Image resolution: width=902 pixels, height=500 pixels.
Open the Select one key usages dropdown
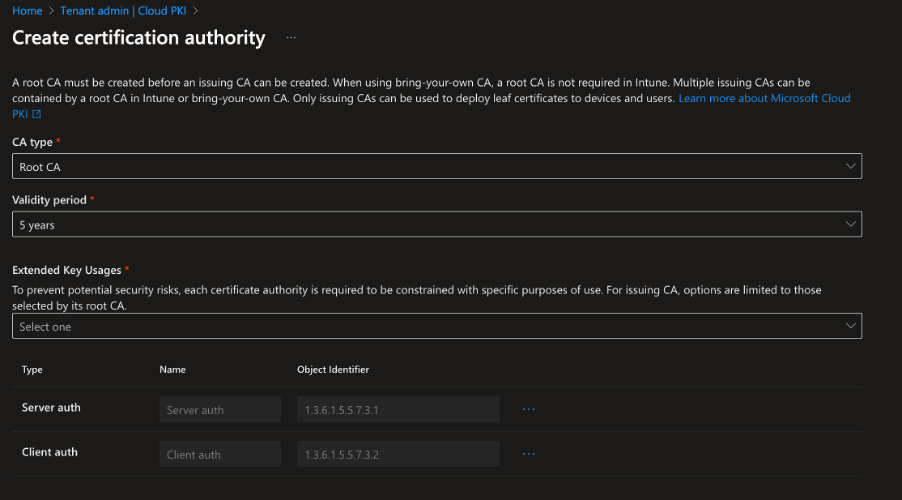(x=437, y=326)
